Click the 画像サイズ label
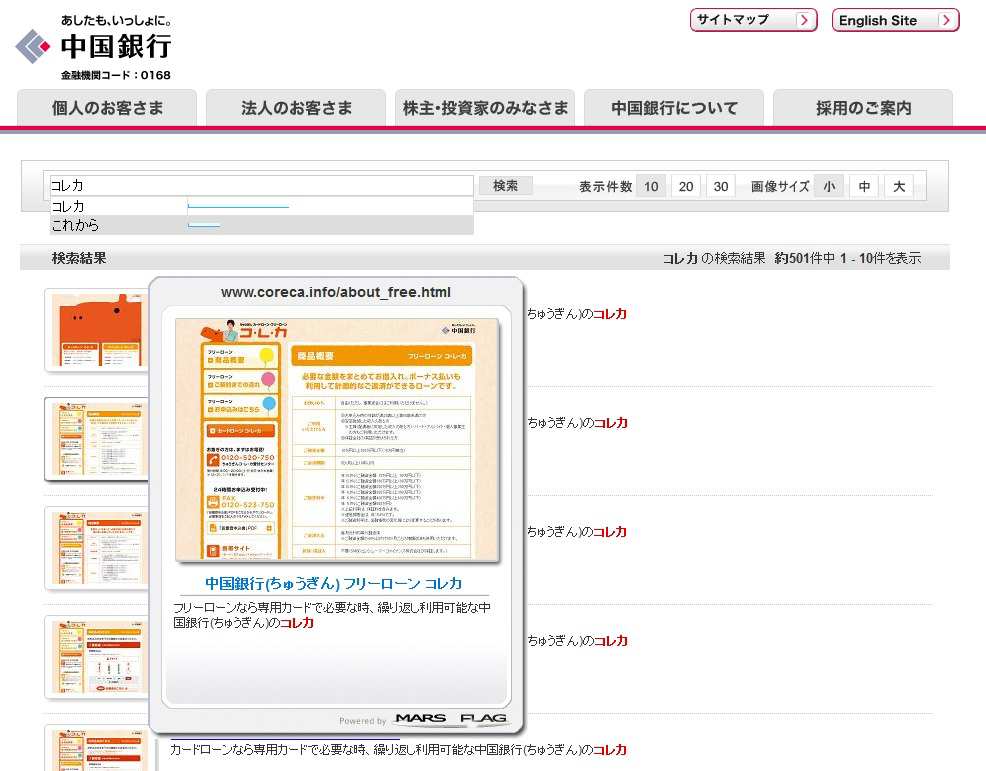 (780, 186)
